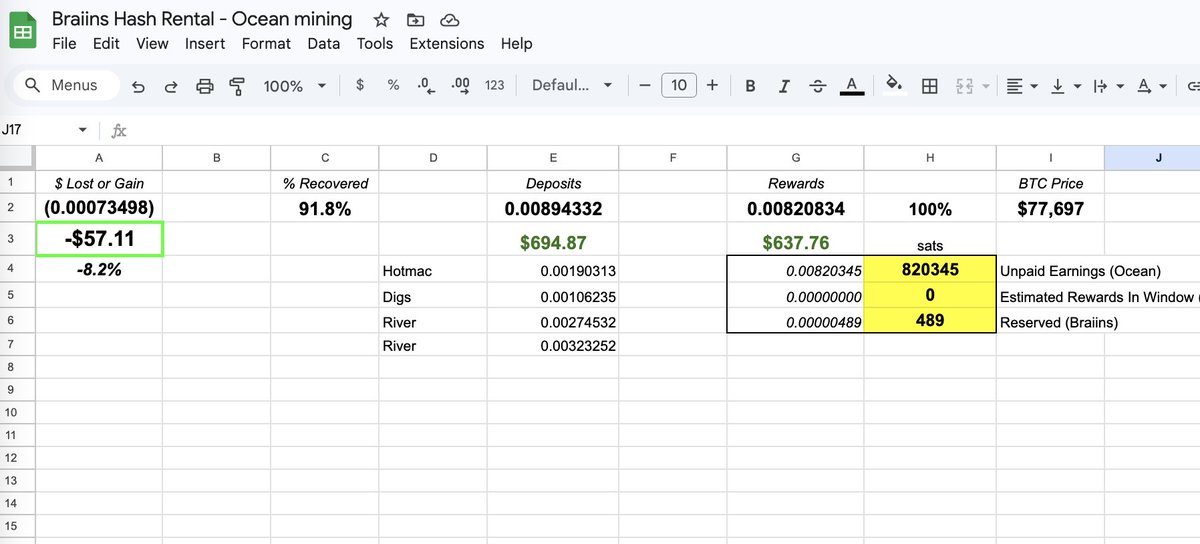Open the Default font dropdown
1200x544 pixels.
tap(572, 85)
